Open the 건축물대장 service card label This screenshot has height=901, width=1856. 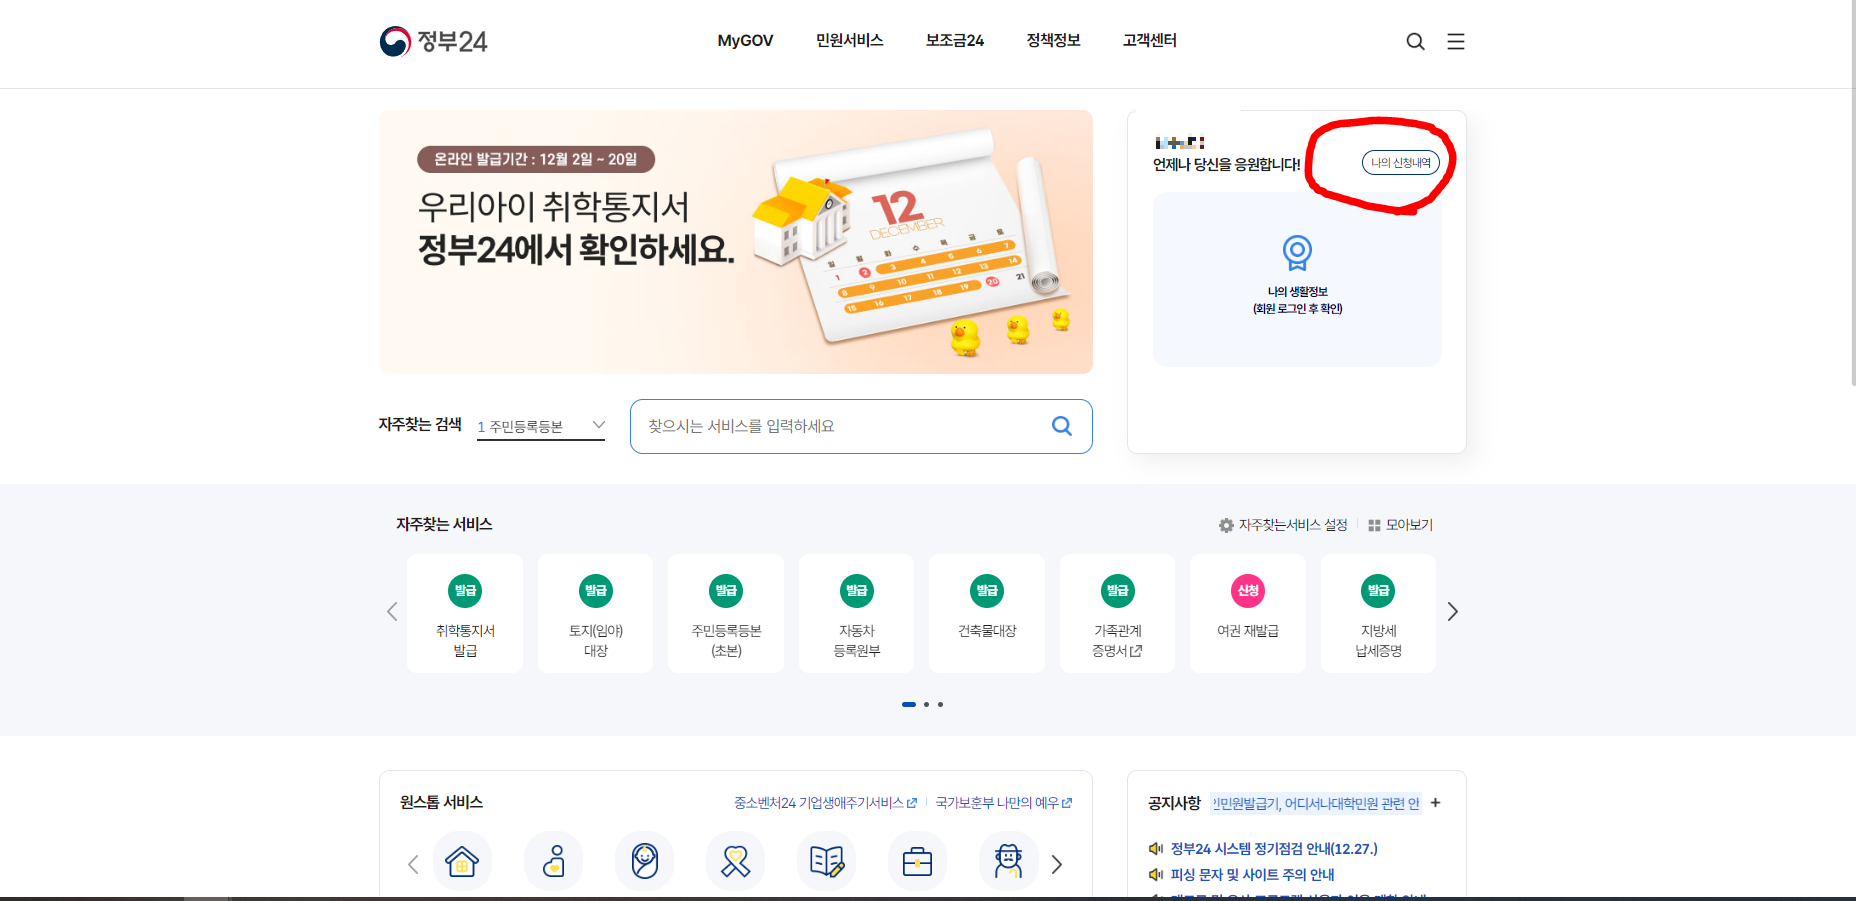pyautogui.click(x=987, y=631)
